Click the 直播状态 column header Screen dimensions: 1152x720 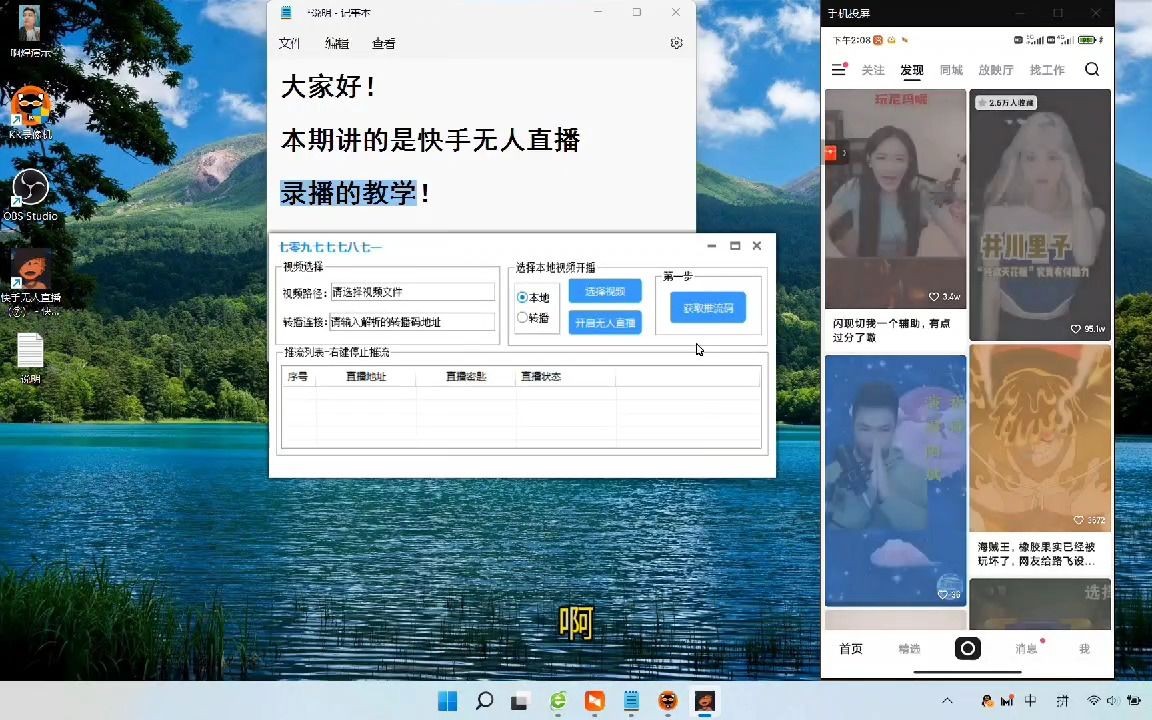click(541, 376)
